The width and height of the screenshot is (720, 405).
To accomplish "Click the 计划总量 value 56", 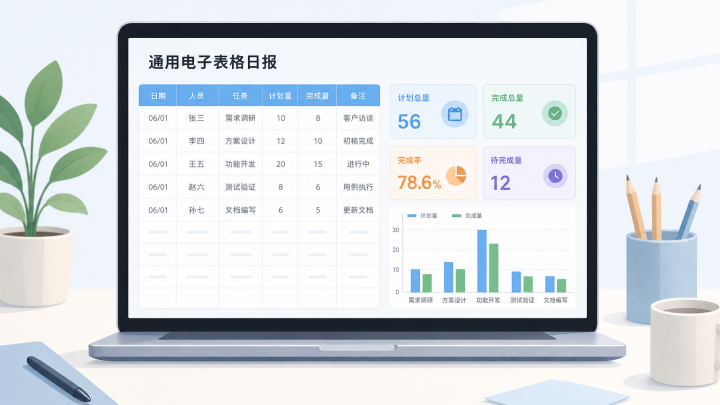I will [x=409, y=122].
